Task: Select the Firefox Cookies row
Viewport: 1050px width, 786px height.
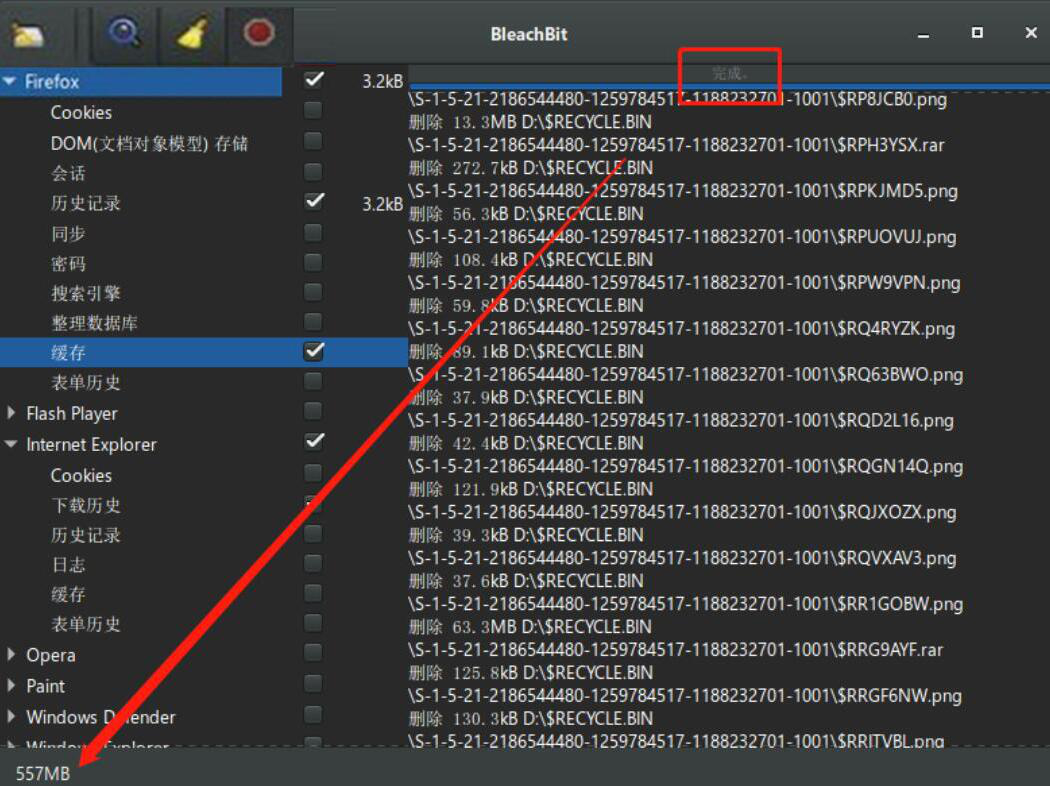Action: click(x=204, y=112)
